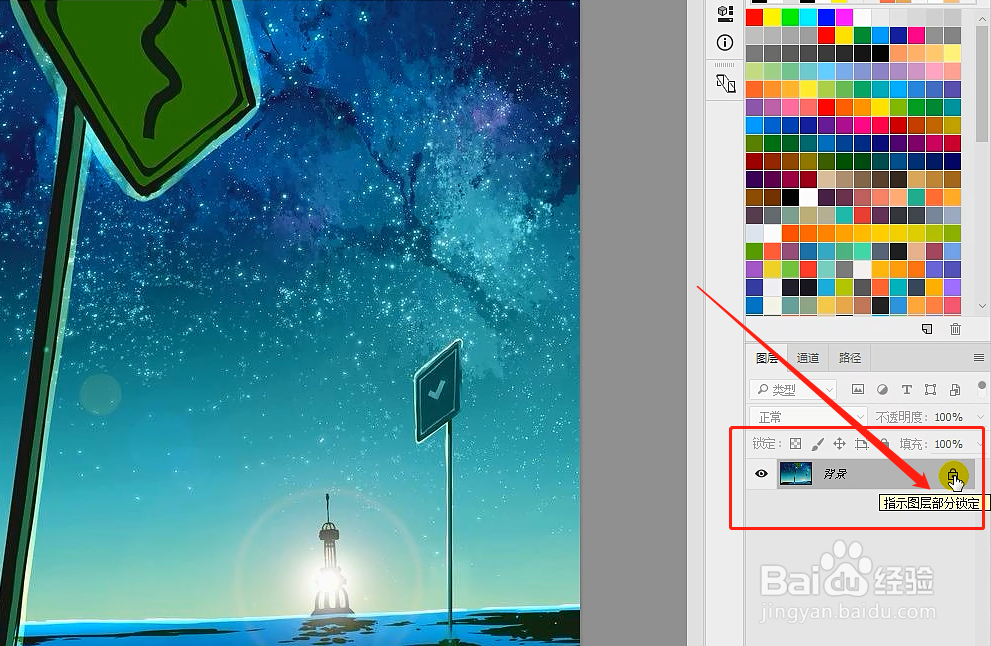Filter for type layers icon

pos(906,389)
